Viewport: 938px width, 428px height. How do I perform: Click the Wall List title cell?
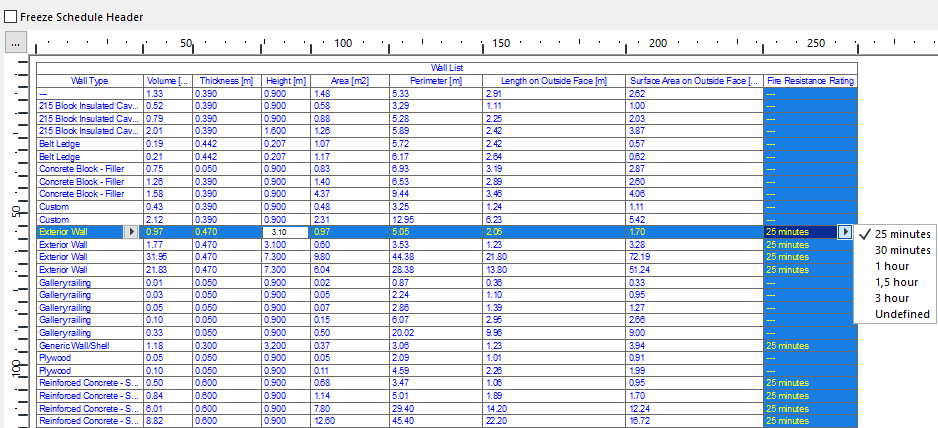[x=447, y=68]
